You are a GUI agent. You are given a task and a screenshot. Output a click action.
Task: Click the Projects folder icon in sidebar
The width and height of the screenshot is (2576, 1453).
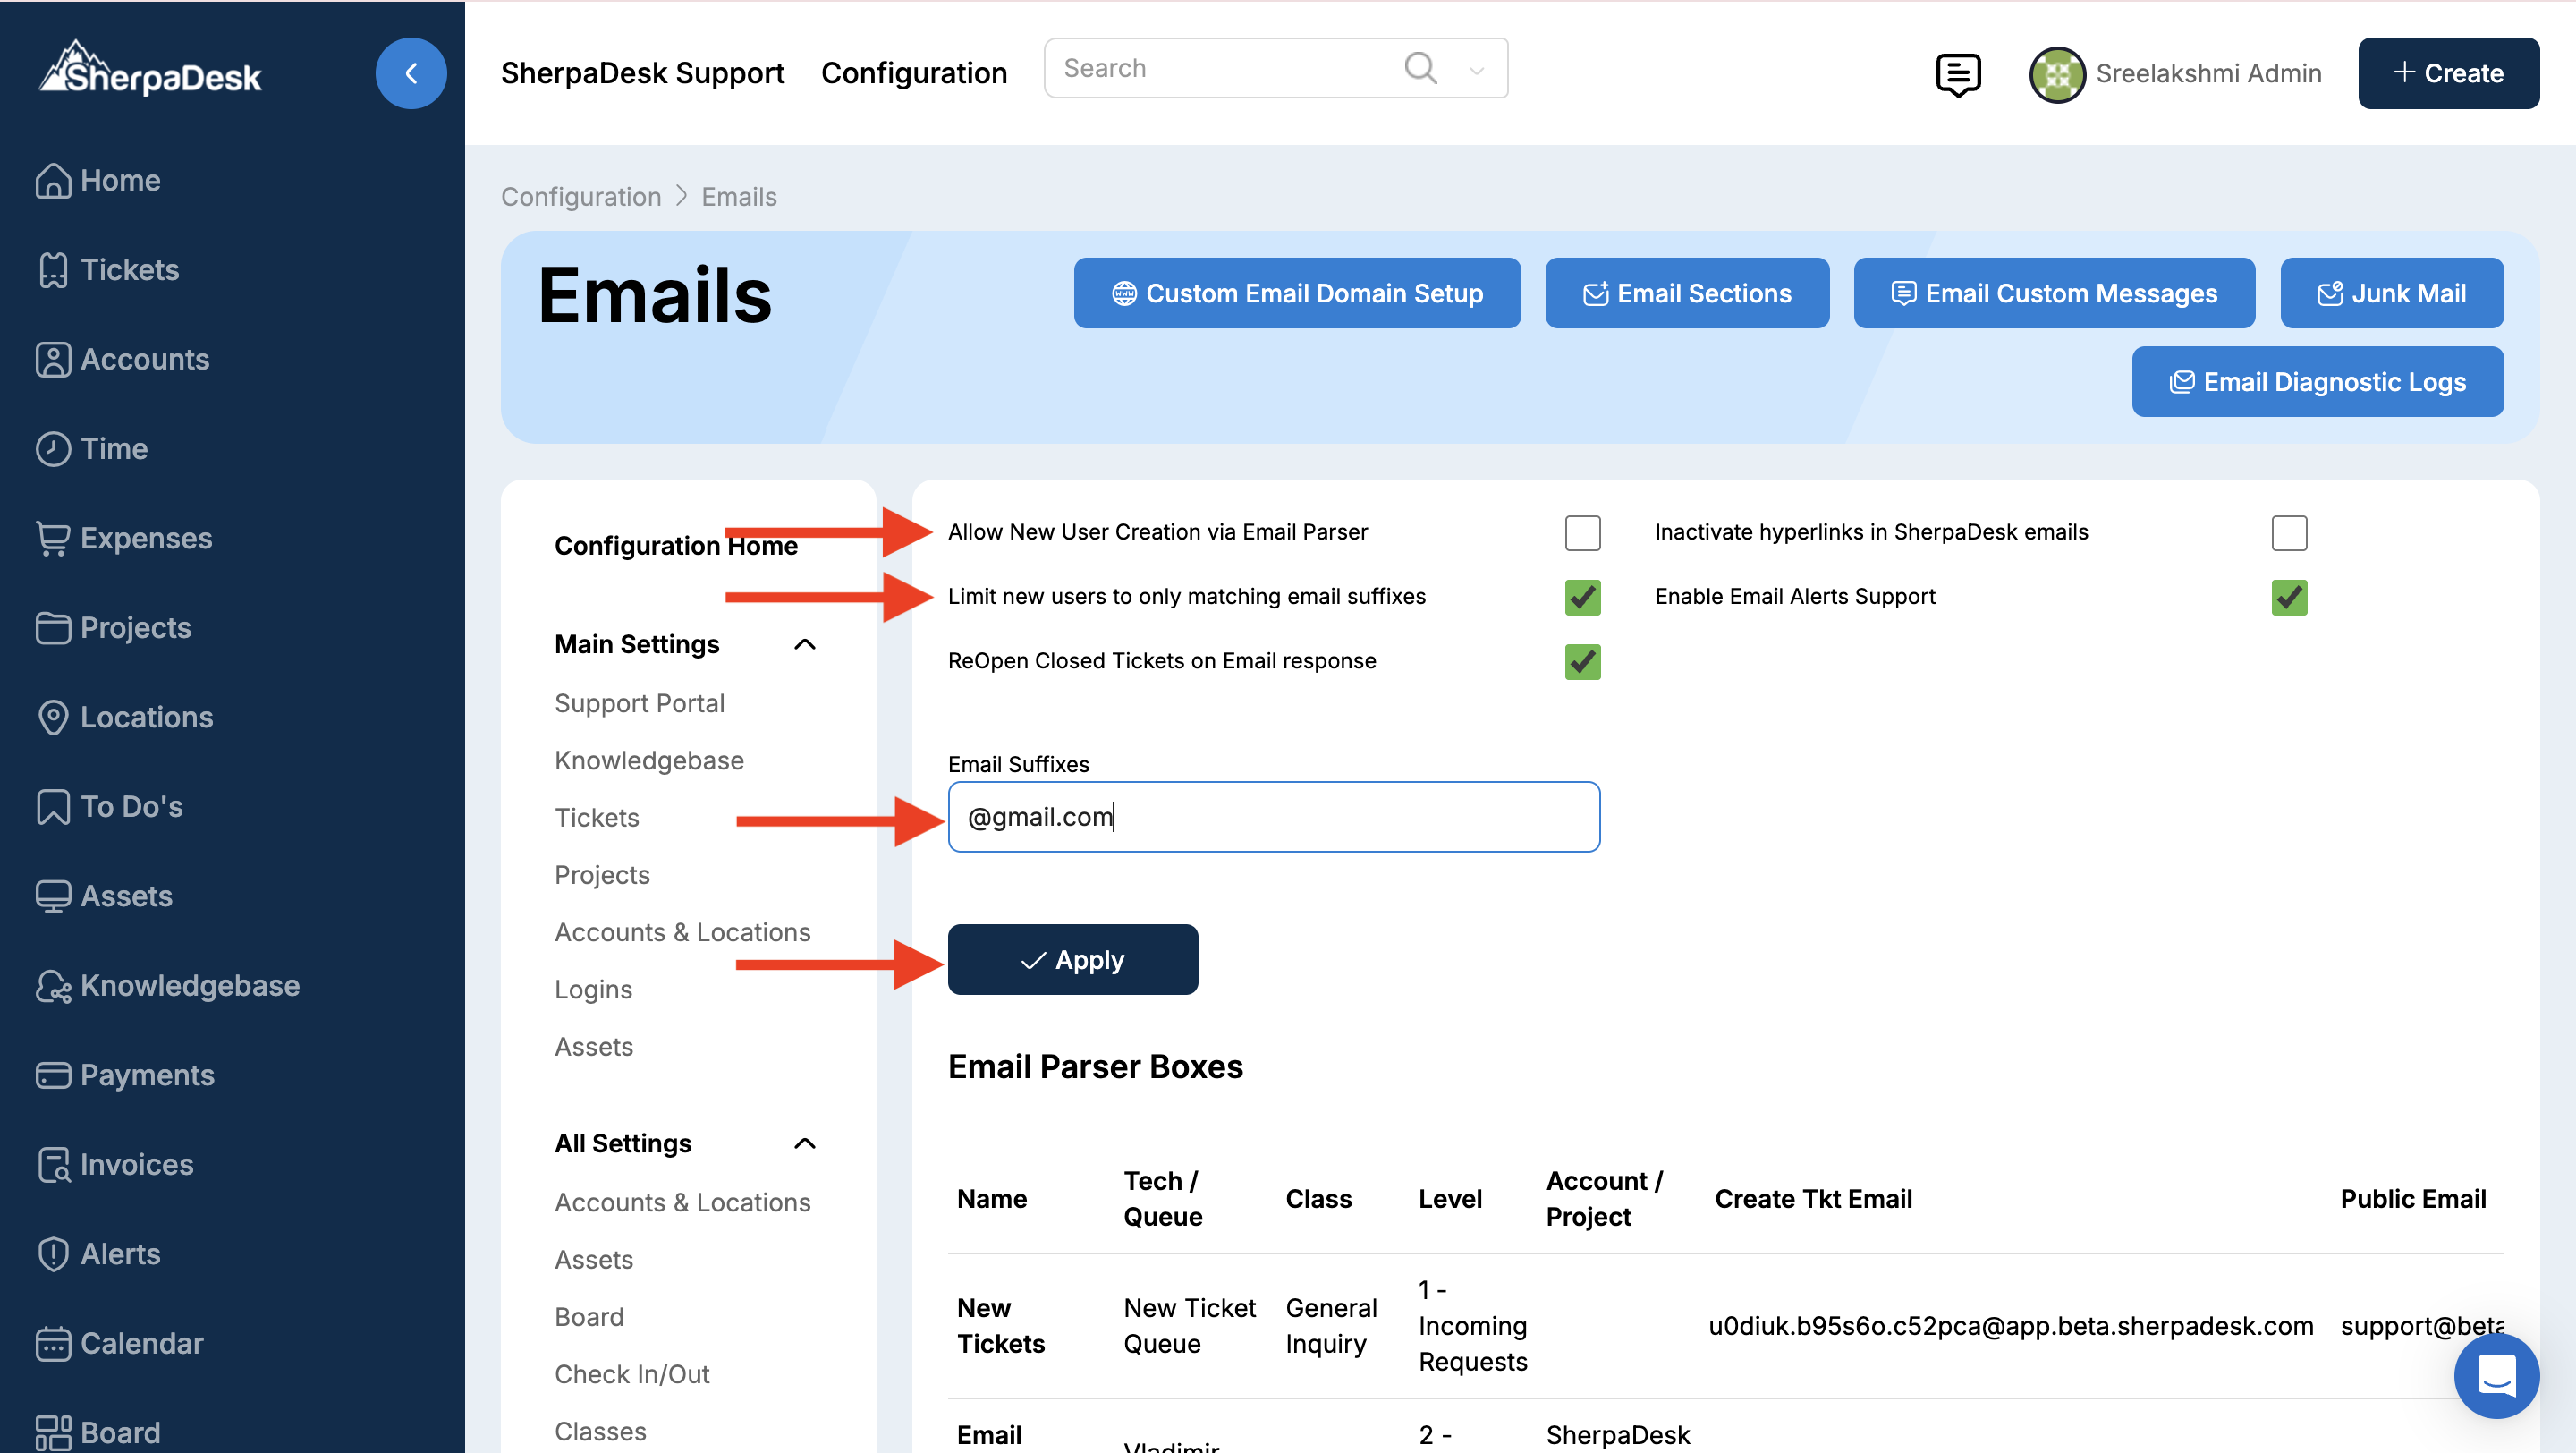[x=53, y=628]
